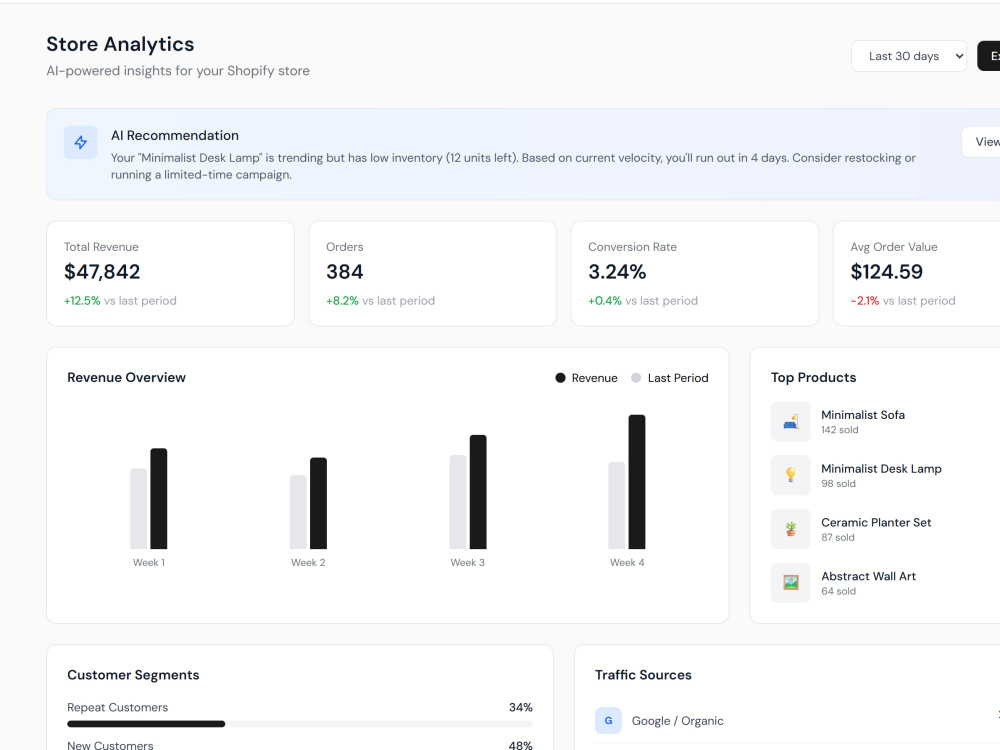1000x750 pixels.
Task: Click the Customer Segments heading
Action: tap(133, 675)
